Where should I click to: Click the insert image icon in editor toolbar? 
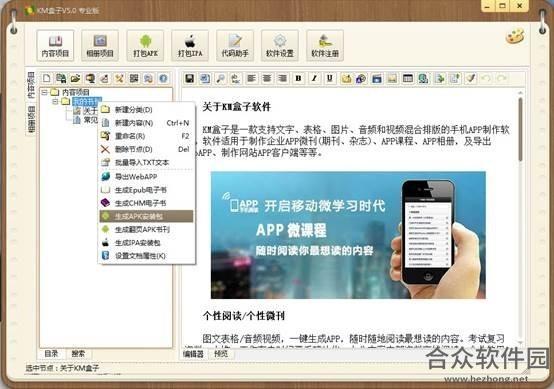coord(392,78)
